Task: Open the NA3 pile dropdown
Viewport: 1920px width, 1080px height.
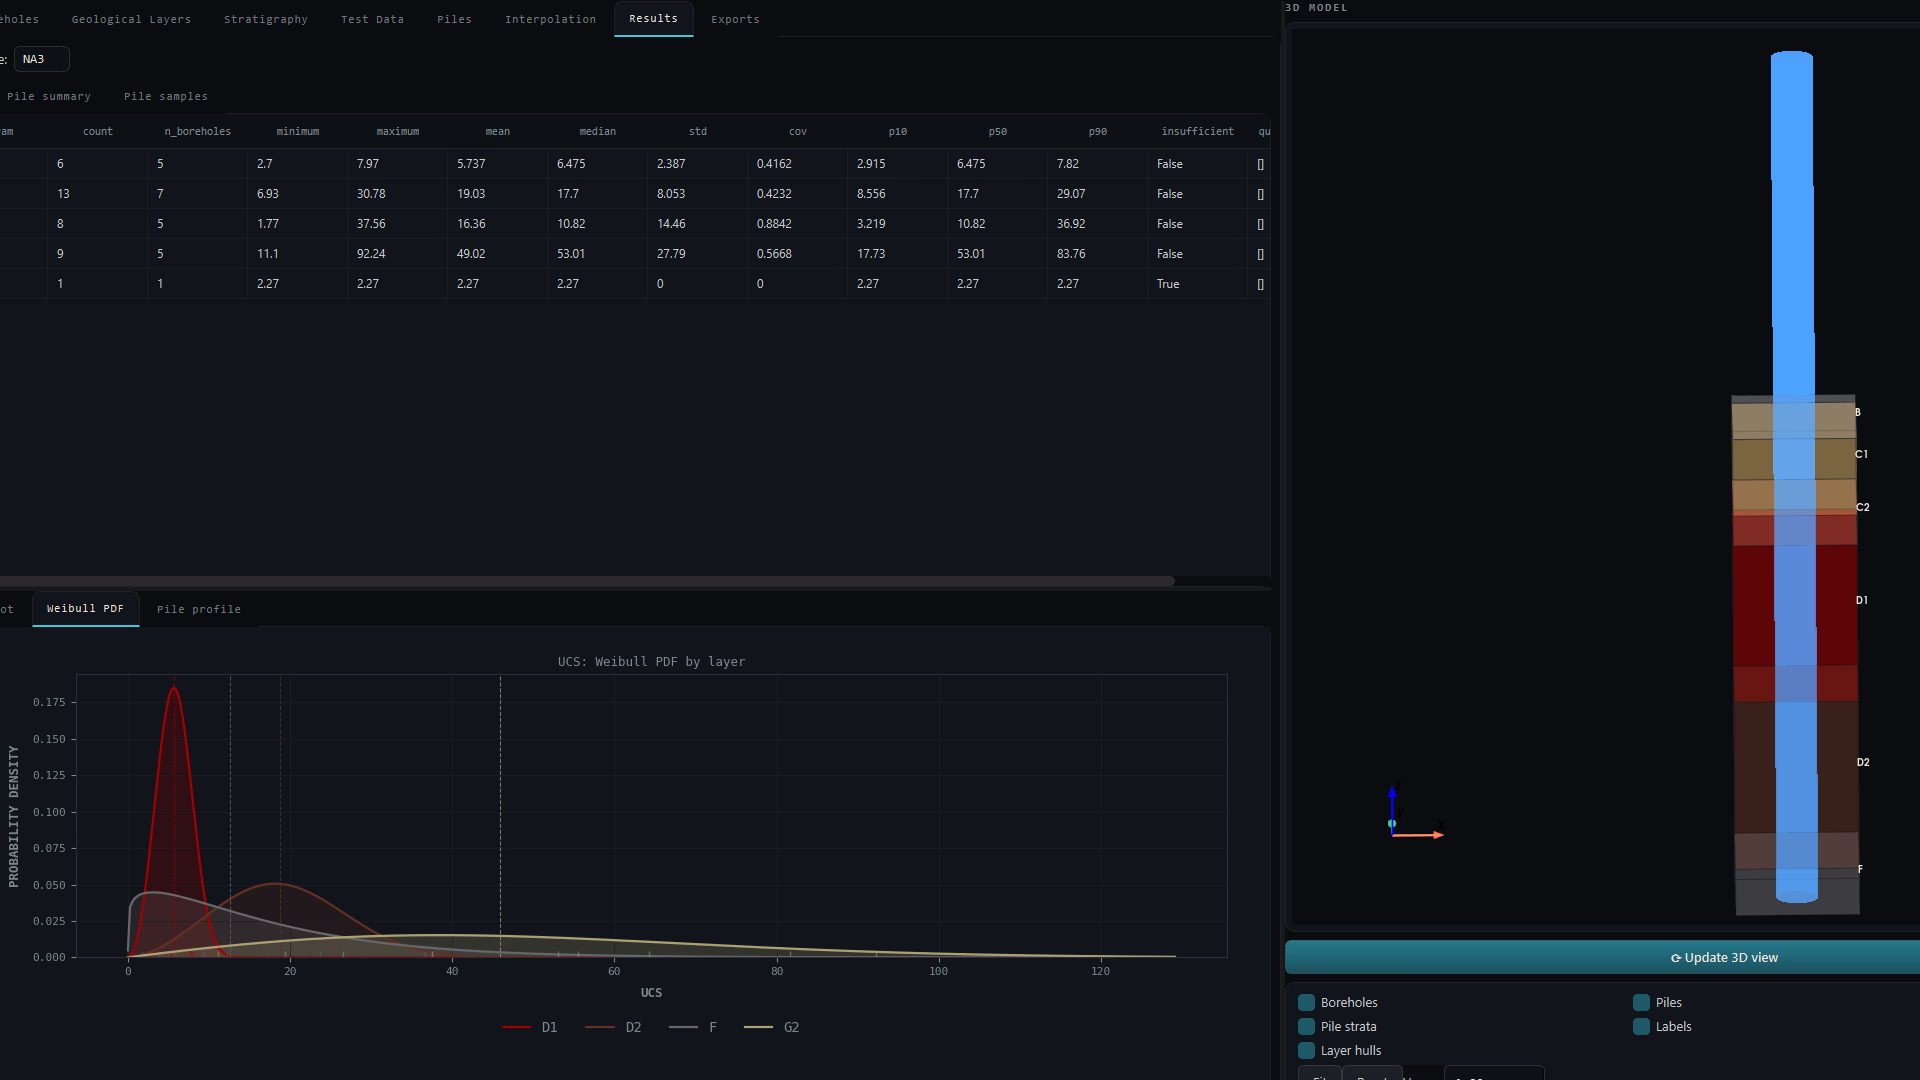Action: tap(41, 59)
